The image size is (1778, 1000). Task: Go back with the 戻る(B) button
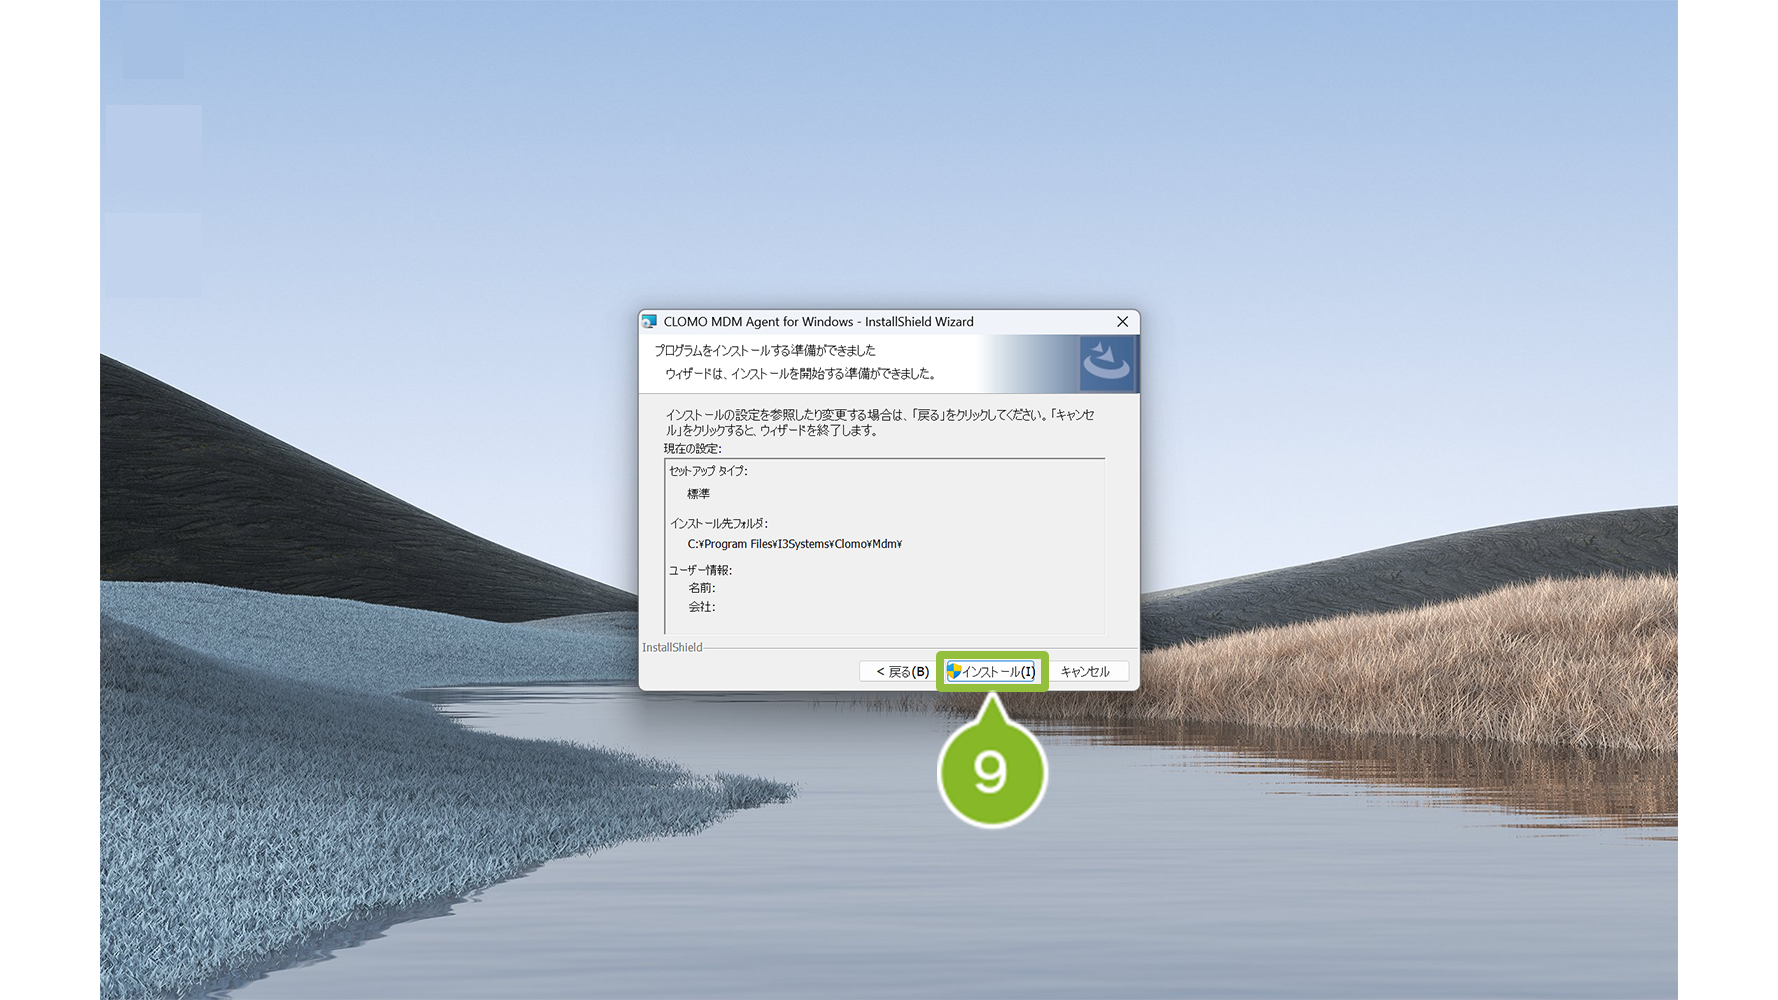point(901,671)
